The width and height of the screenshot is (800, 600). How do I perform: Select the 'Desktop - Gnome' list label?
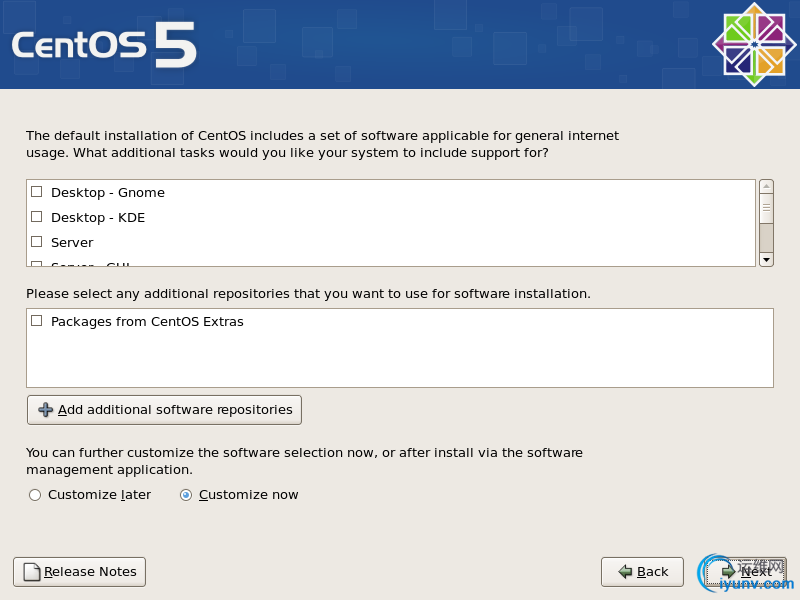[108, 192]
